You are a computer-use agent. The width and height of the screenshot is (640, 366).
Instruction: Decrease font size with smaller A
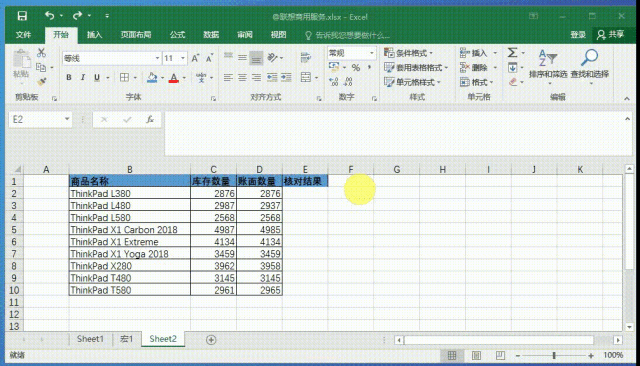click(209, 58)
